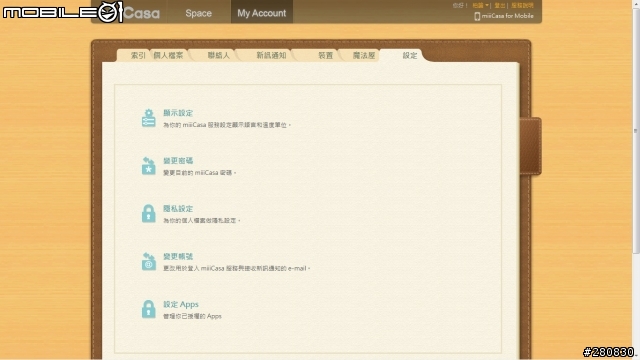
Task: Open the 變更密碼 link
Action: (x=178, y=161)
